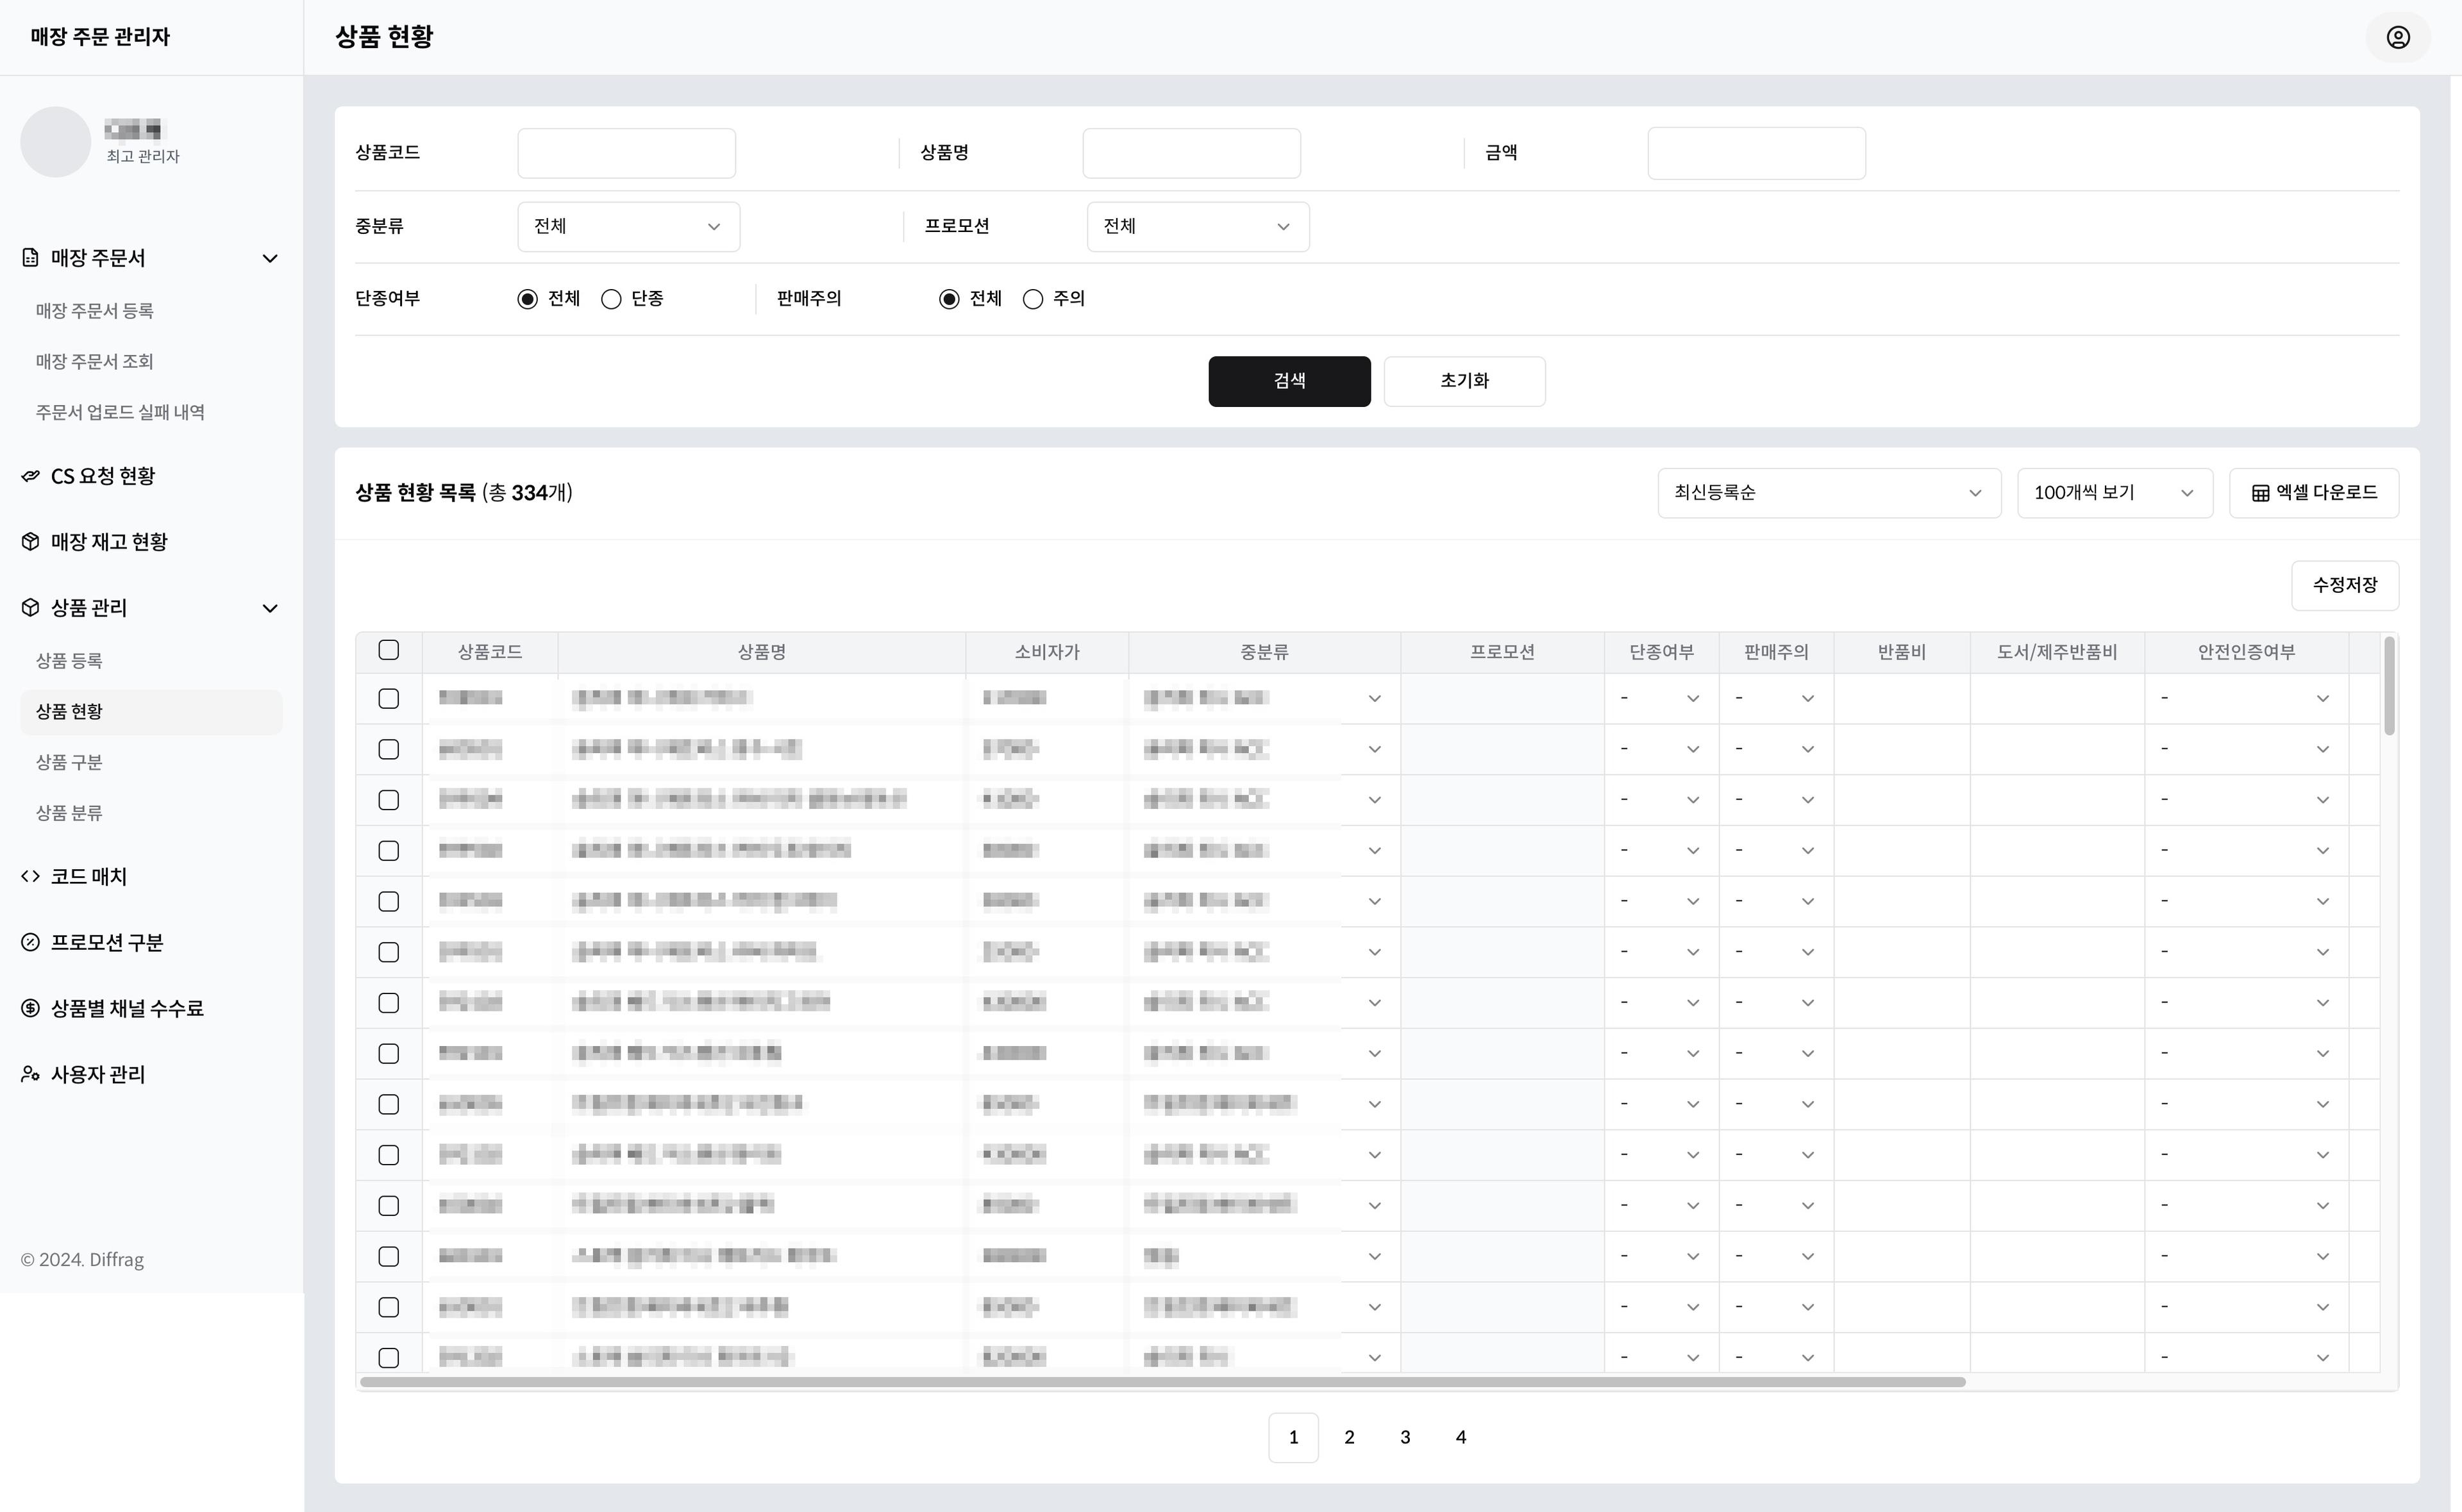Open the 최신등록순 sort dropdown
The width and height of the screenshot is (2462, 1512).
point(1828,493)
